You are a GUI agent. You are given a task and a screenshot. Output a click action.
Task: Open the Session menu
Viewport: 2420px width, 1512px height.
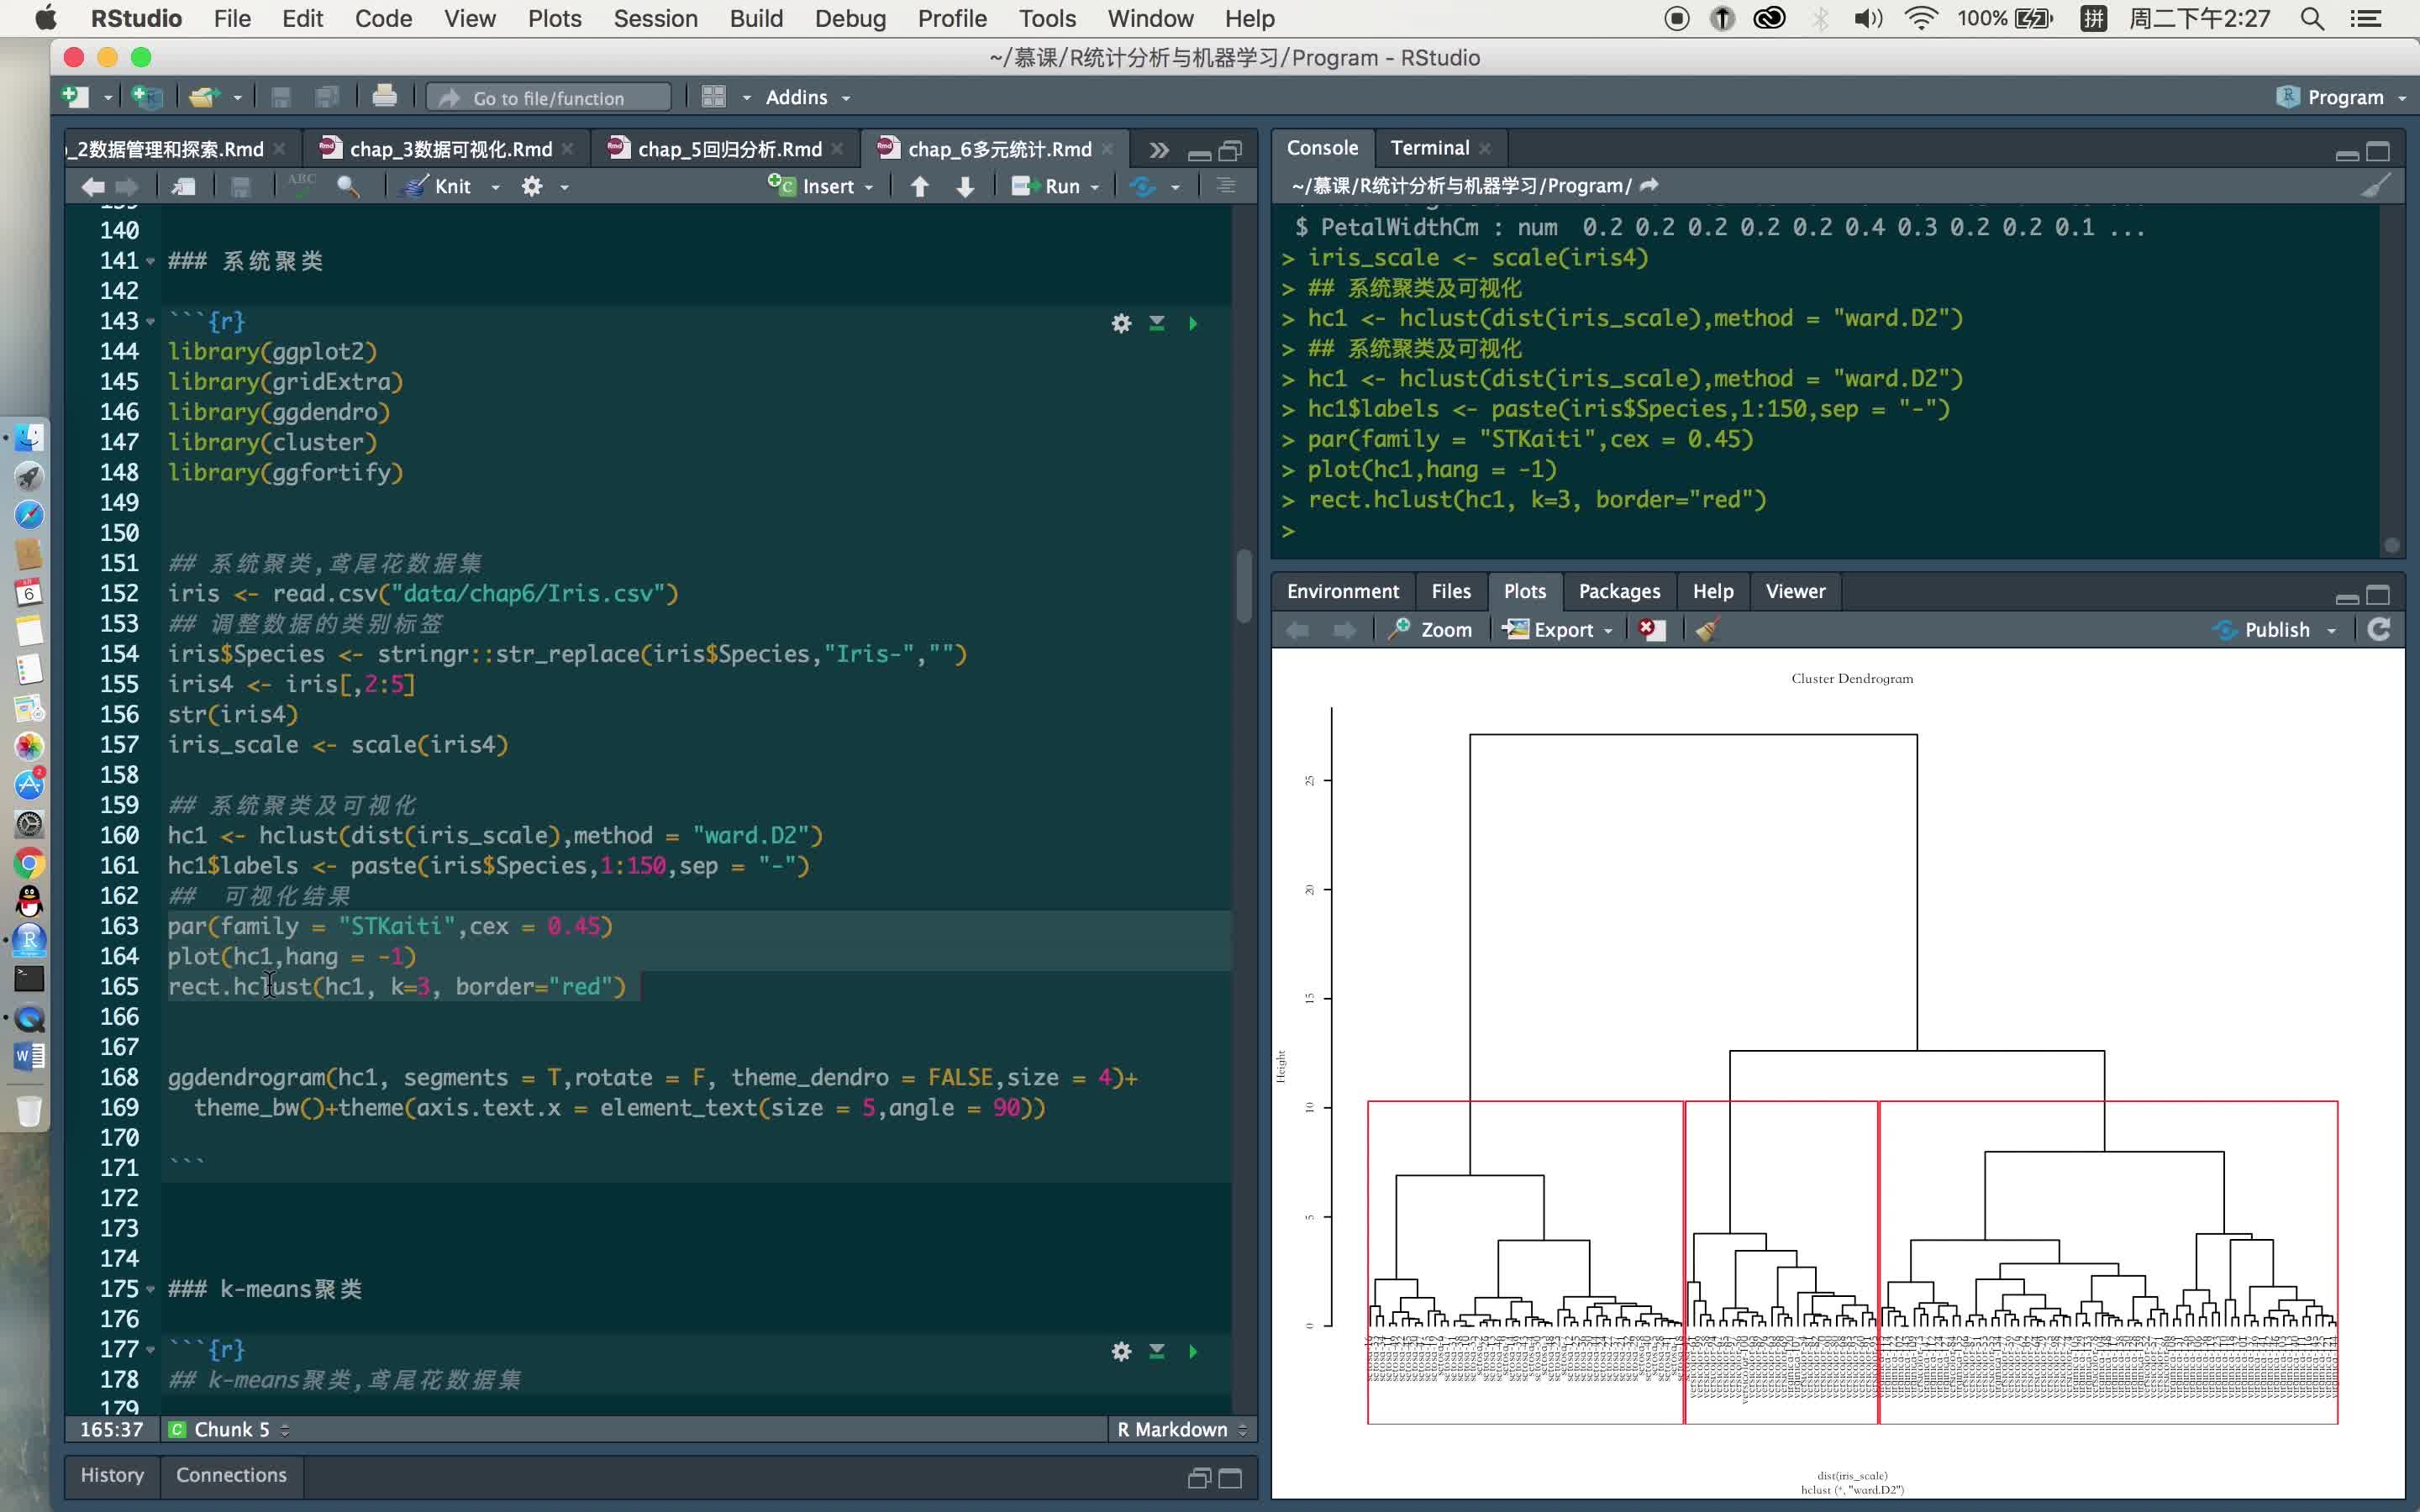coord(655,18)
